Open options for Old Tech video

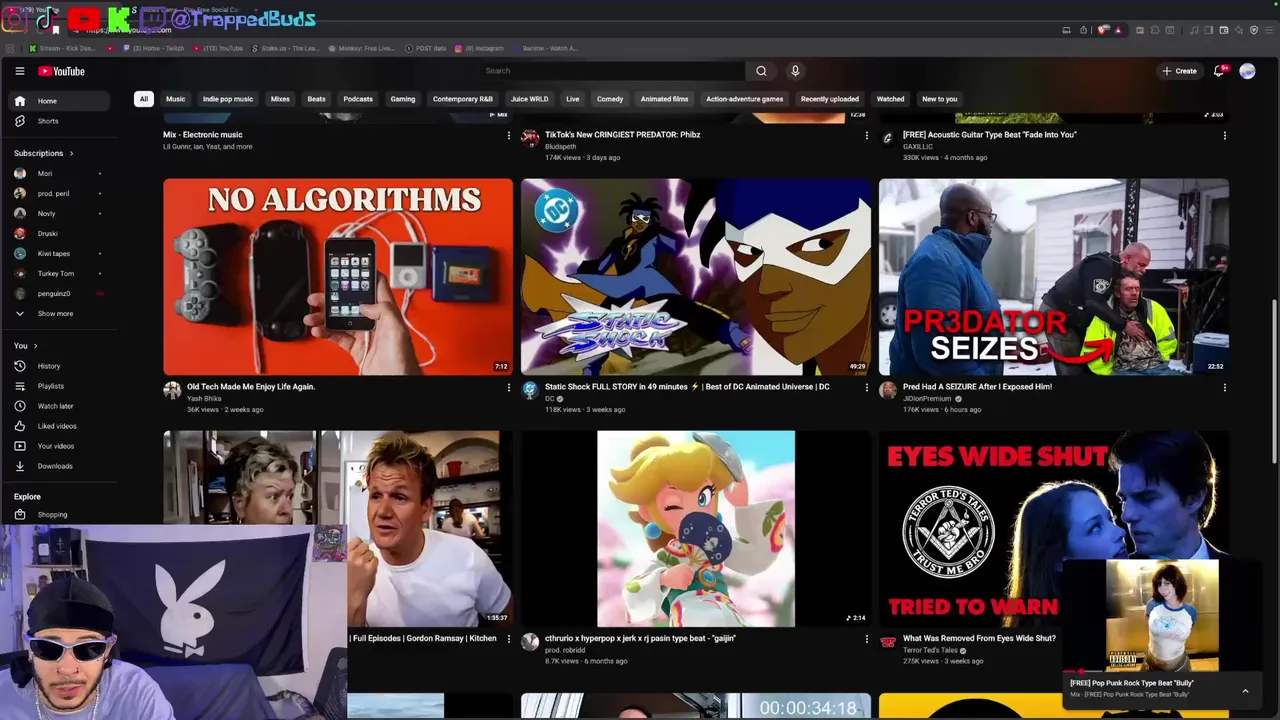[x=508, y=388]
